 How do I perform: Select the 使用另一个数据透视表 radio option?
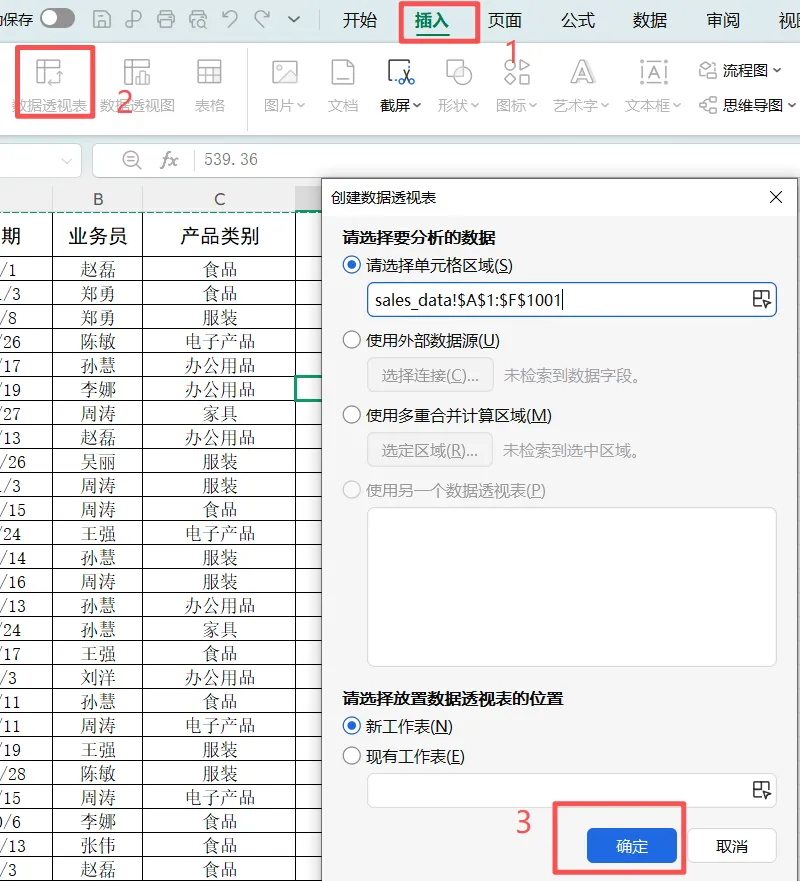click(x=352, y=490)
